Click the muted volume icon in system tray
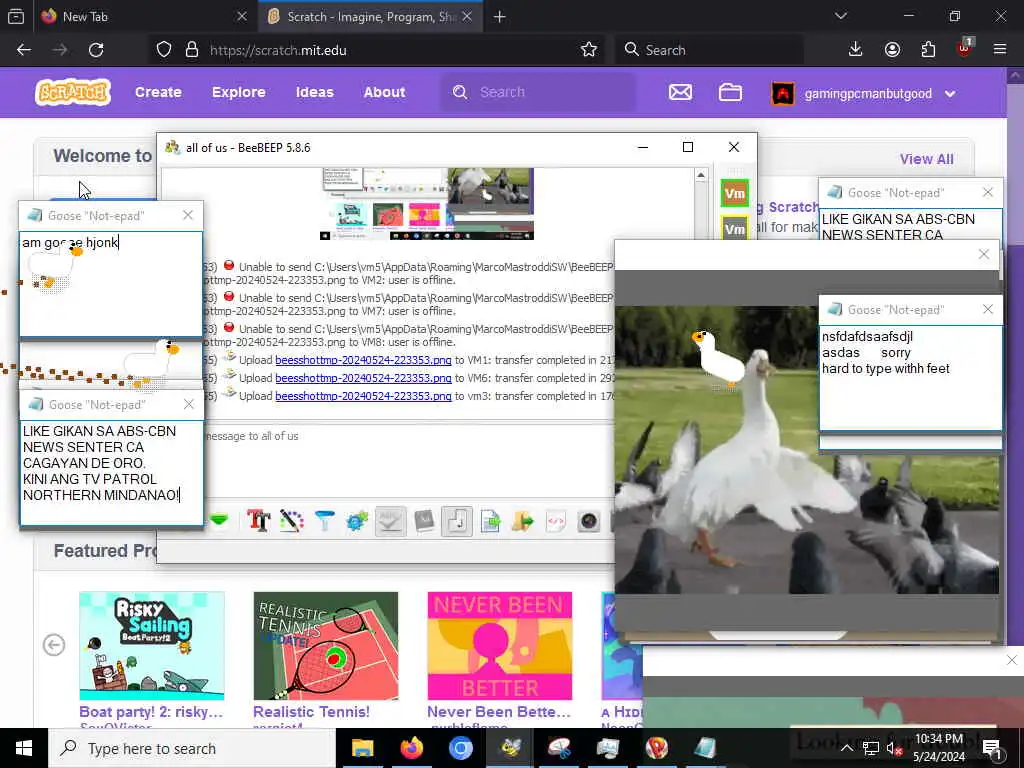This screenshot has width=1024, height=768. (894, 748)
